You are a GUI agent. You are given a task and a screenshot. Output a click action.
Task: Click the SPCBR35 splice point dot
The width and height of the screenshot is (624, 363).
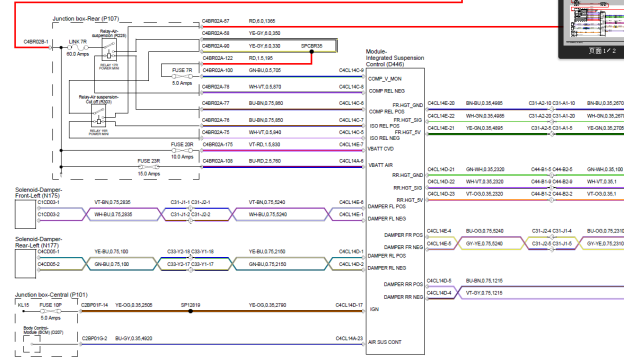pos(312,52)
